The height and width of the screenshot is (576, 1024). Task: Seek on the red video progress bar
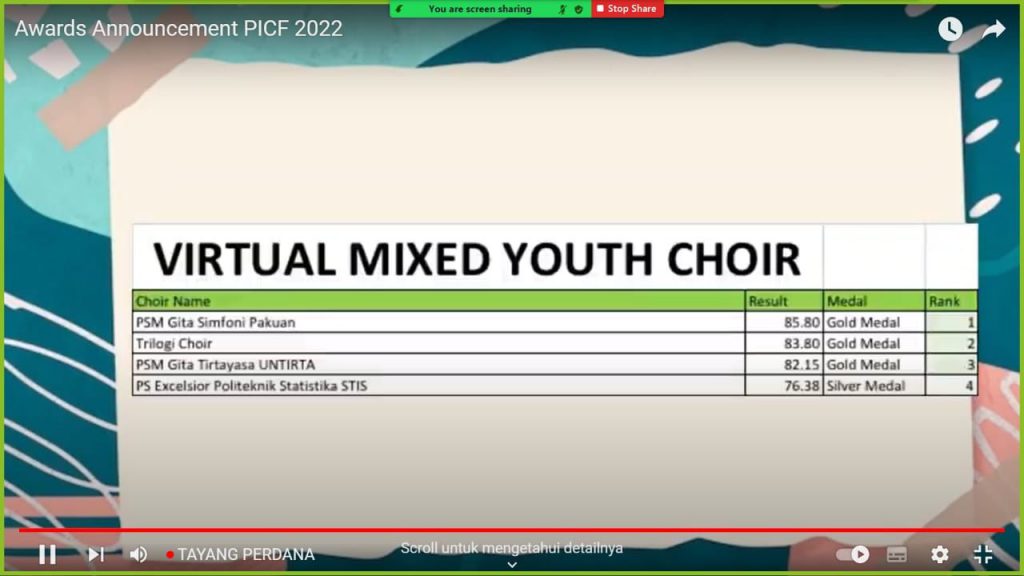click(500, 530)
